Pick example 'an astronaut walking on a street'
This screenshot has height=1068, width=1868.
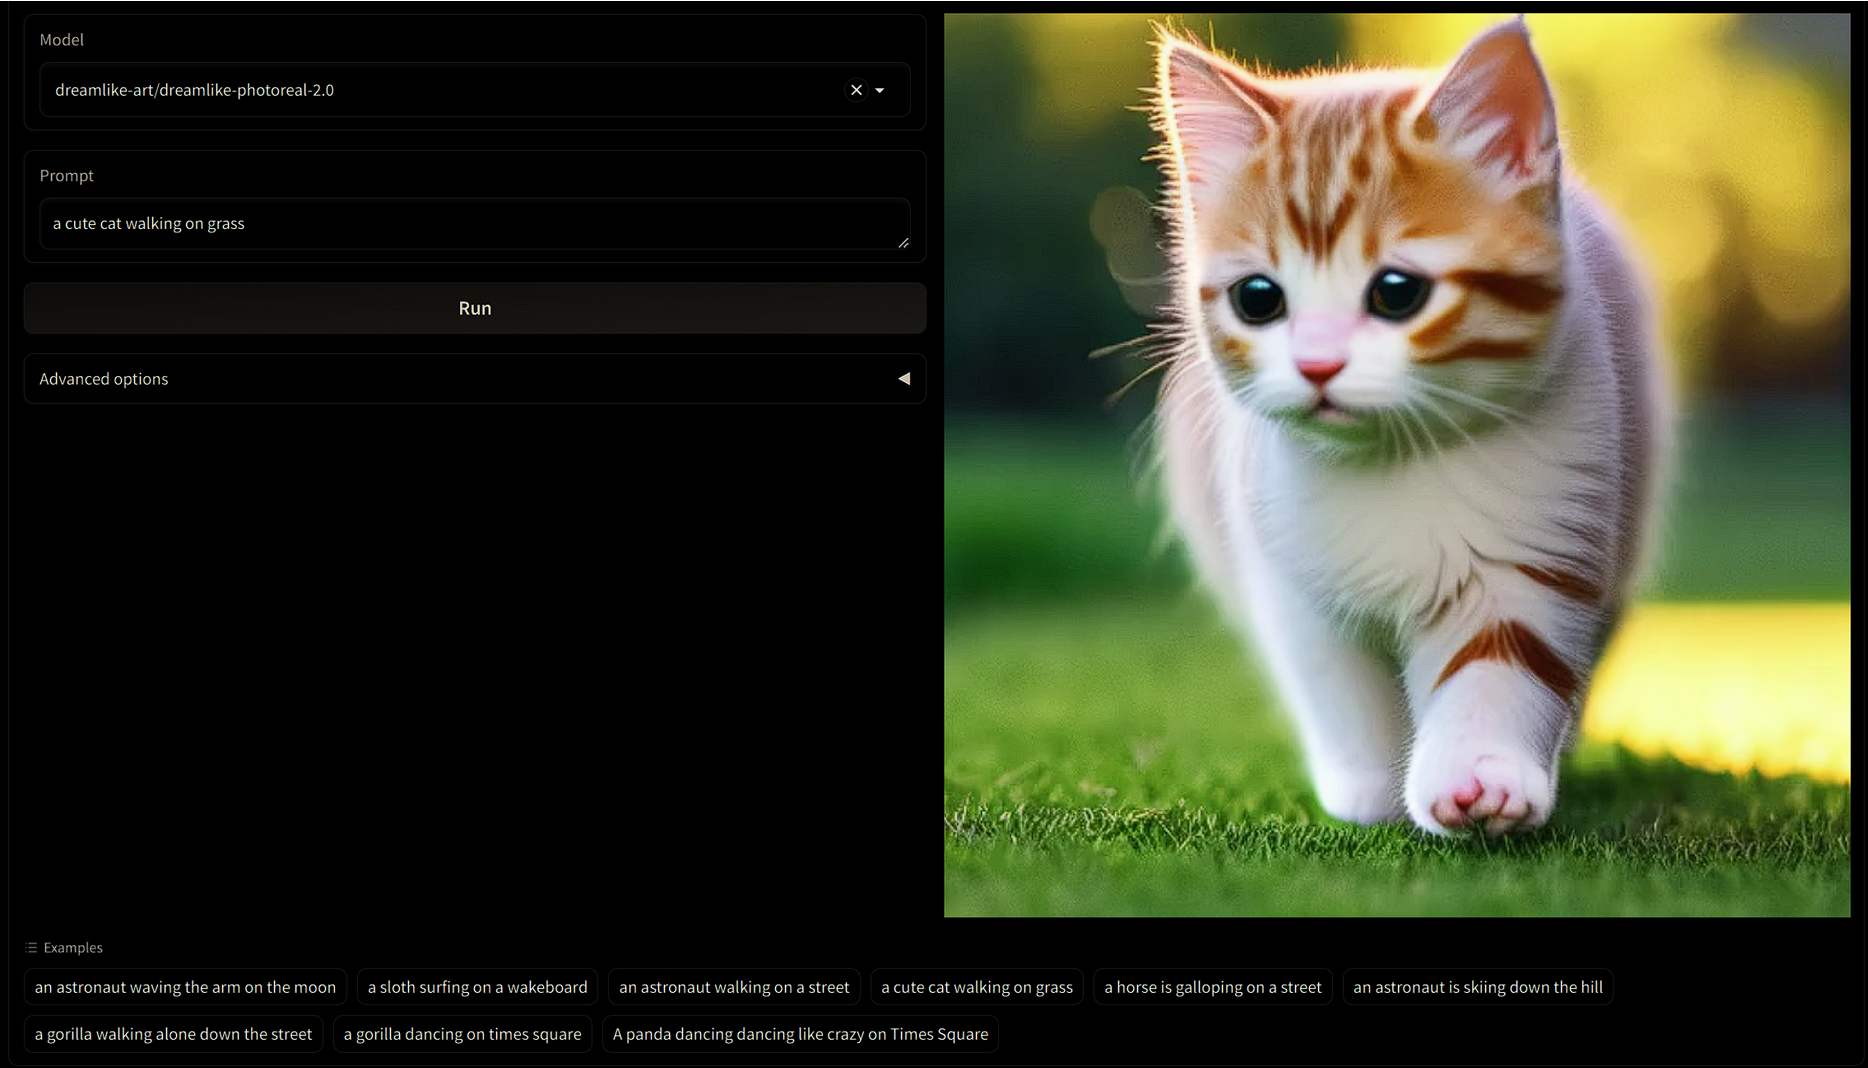coord(733,987)
